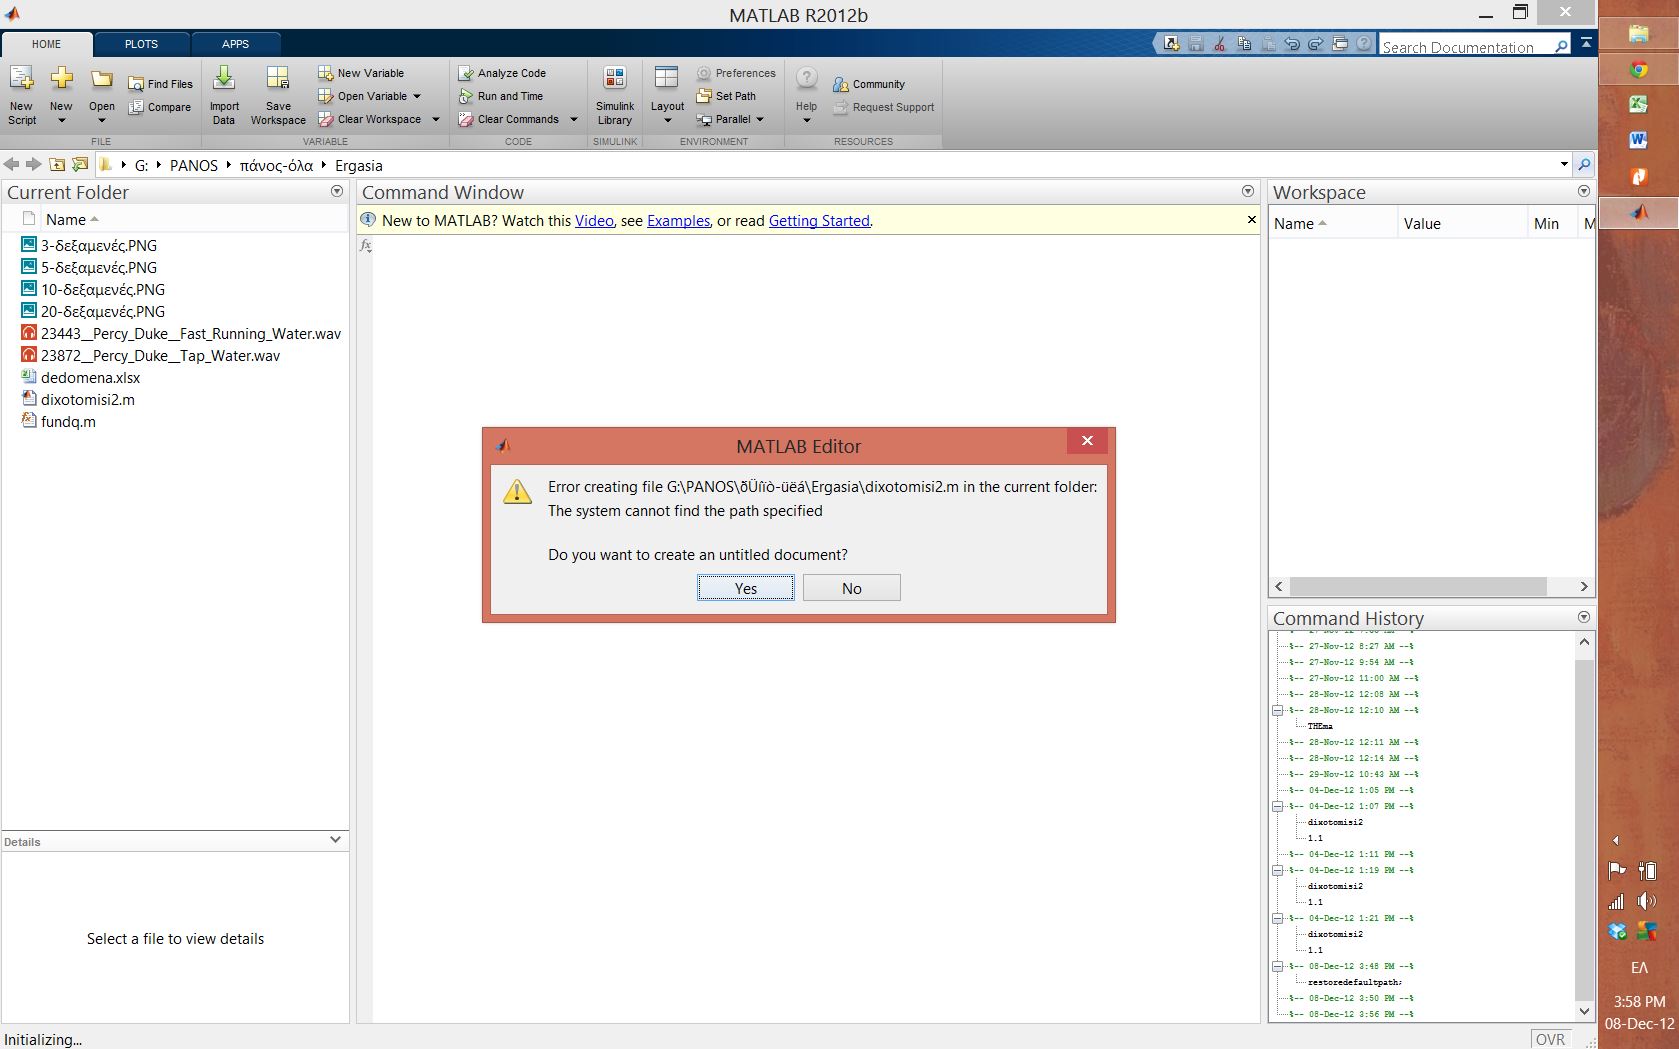Click the Find Files icon
This screenshot has height=1049, width=1679.
(137, 84)
